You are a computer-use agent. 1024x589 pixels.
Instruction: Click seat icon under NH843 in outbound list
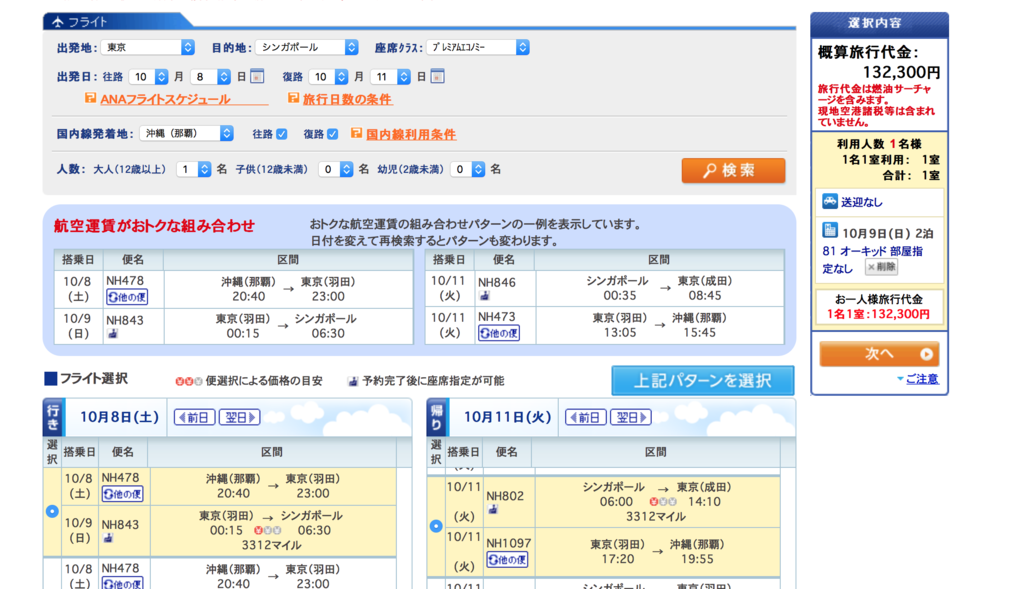(108, 538)
